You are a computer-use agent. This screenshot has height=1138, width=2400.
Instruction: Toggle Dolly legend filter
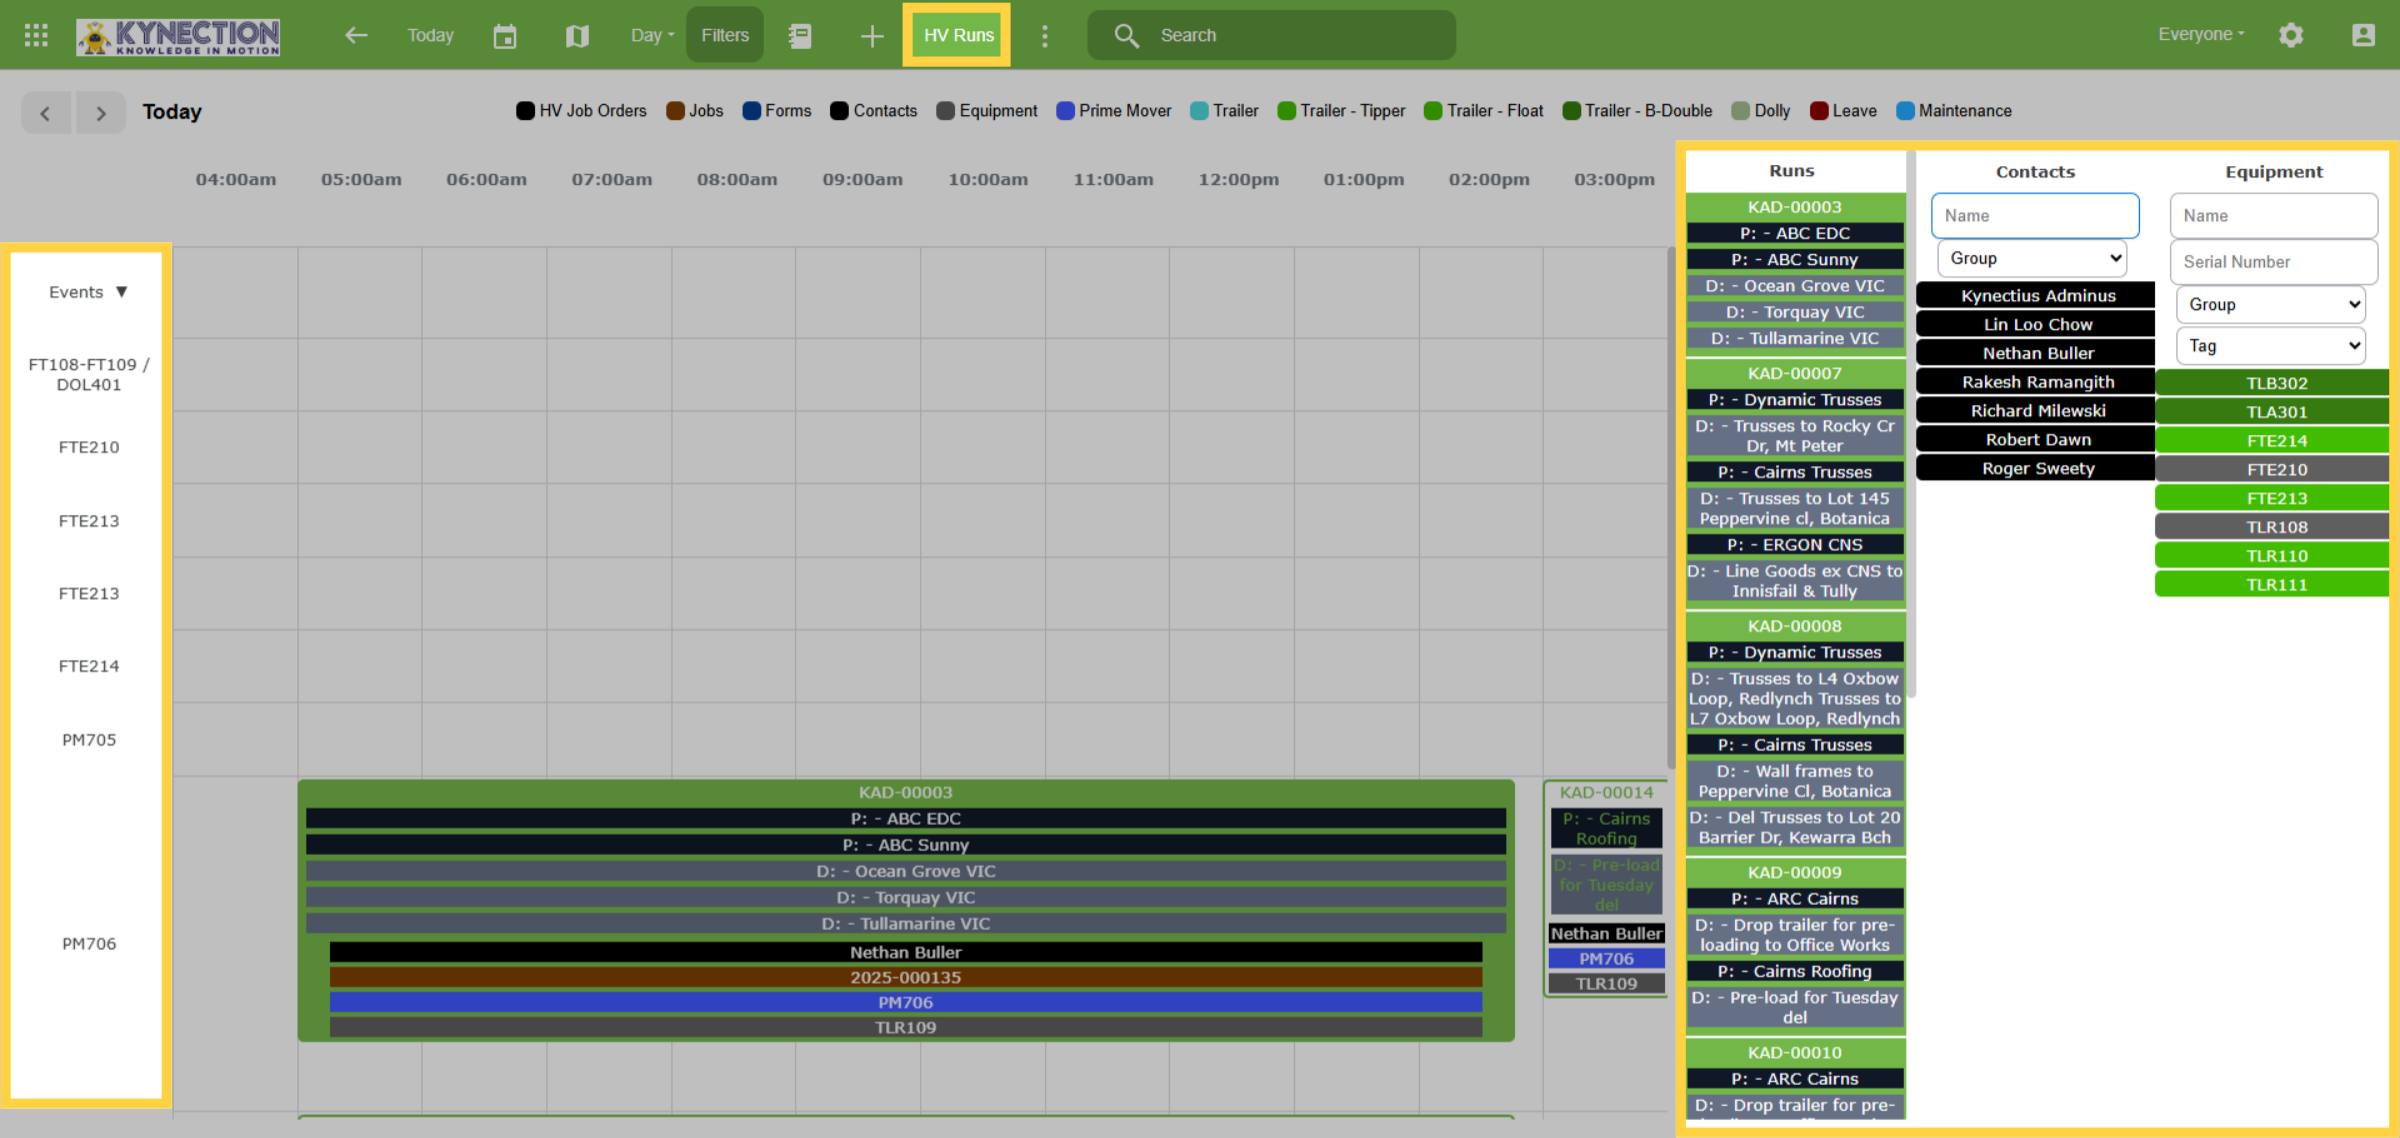[1761, 111]
